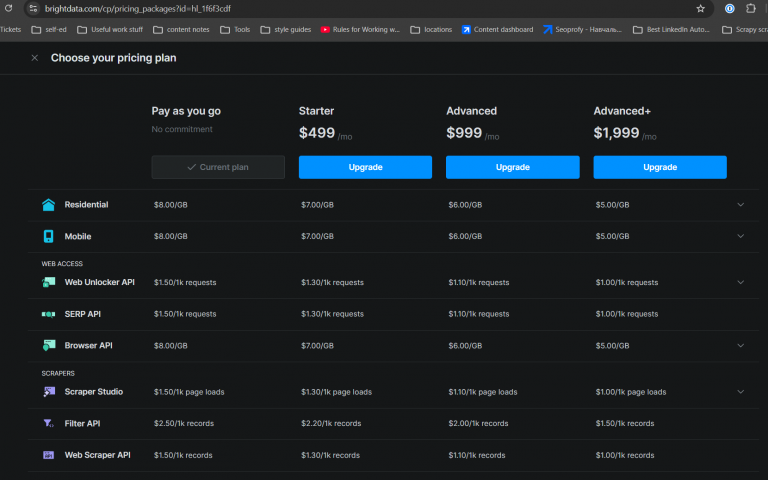Click the Web Unlocker API icon

coord(48,282)
